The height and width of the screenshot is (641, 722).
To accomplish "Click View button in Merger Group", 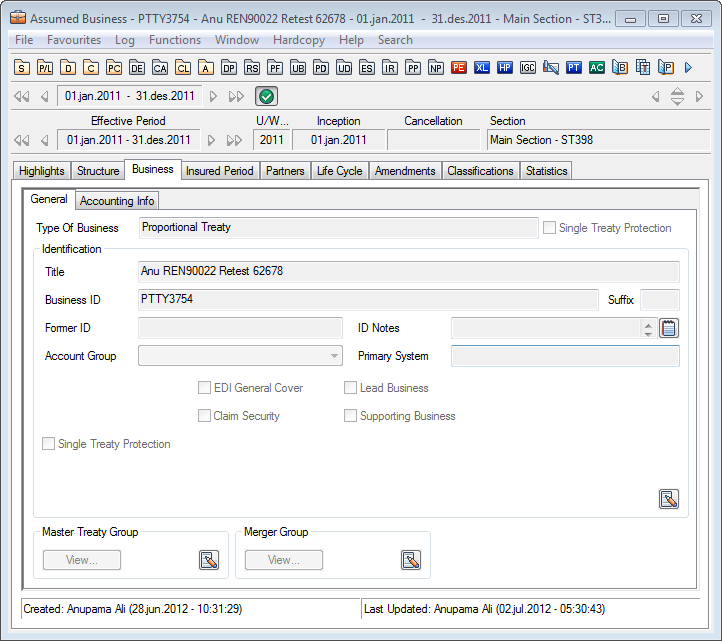I will tap(284, 560).
